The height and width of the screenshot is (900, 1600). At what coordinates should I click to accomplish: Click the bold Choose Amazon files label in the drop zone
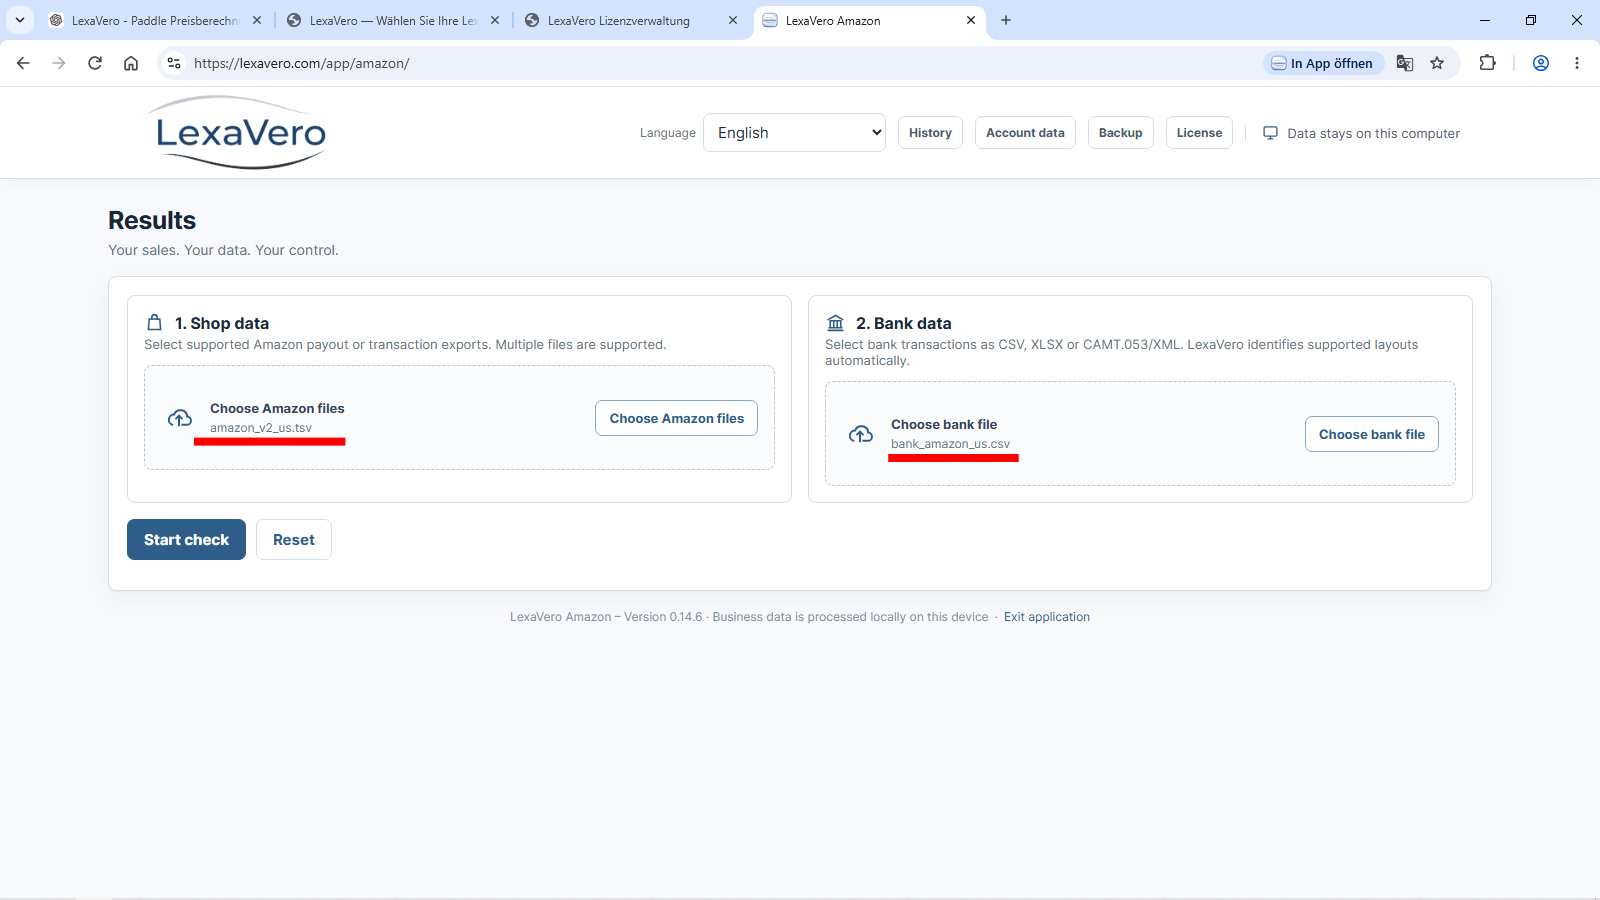tap(277, 408)
